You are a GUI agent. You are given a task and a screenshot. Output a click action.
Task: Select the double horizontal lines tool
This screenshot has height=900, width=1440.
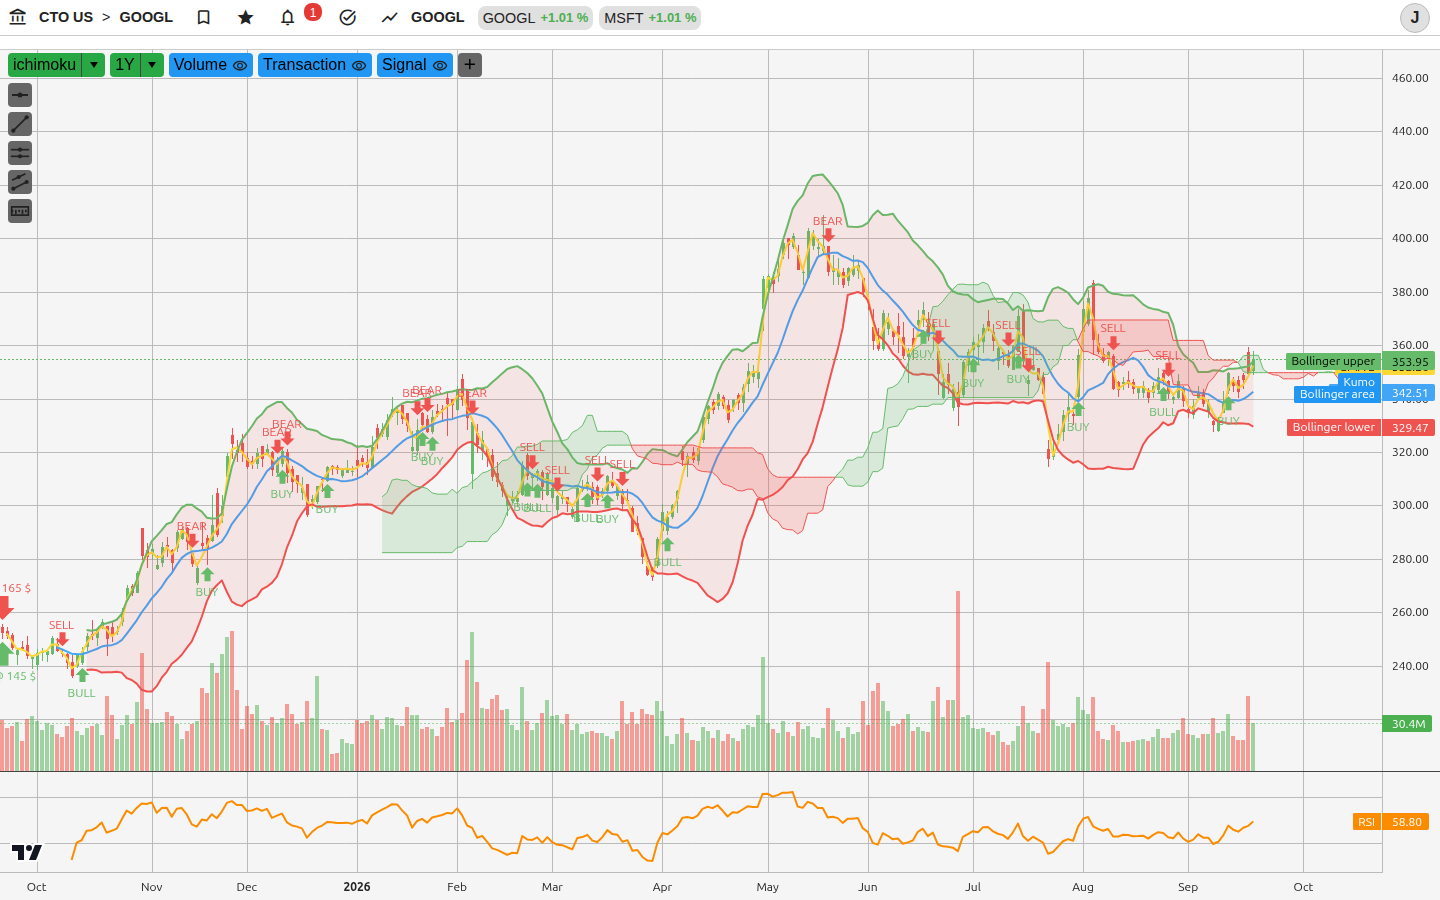(20, 153)
